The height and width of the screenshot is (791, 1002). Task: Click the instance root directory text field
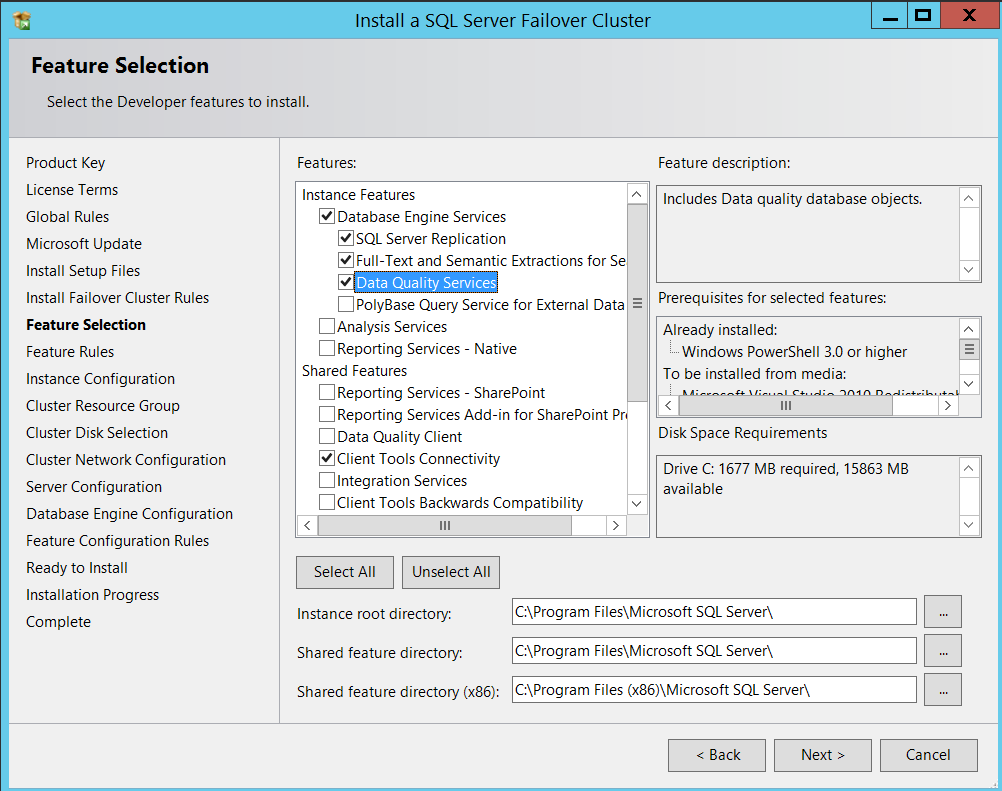(x=713, y=612)
